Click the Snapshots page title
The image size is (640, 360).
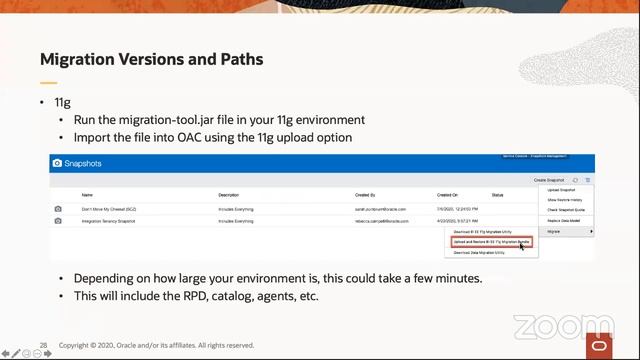pyautogui.click(x=83, y=164)
